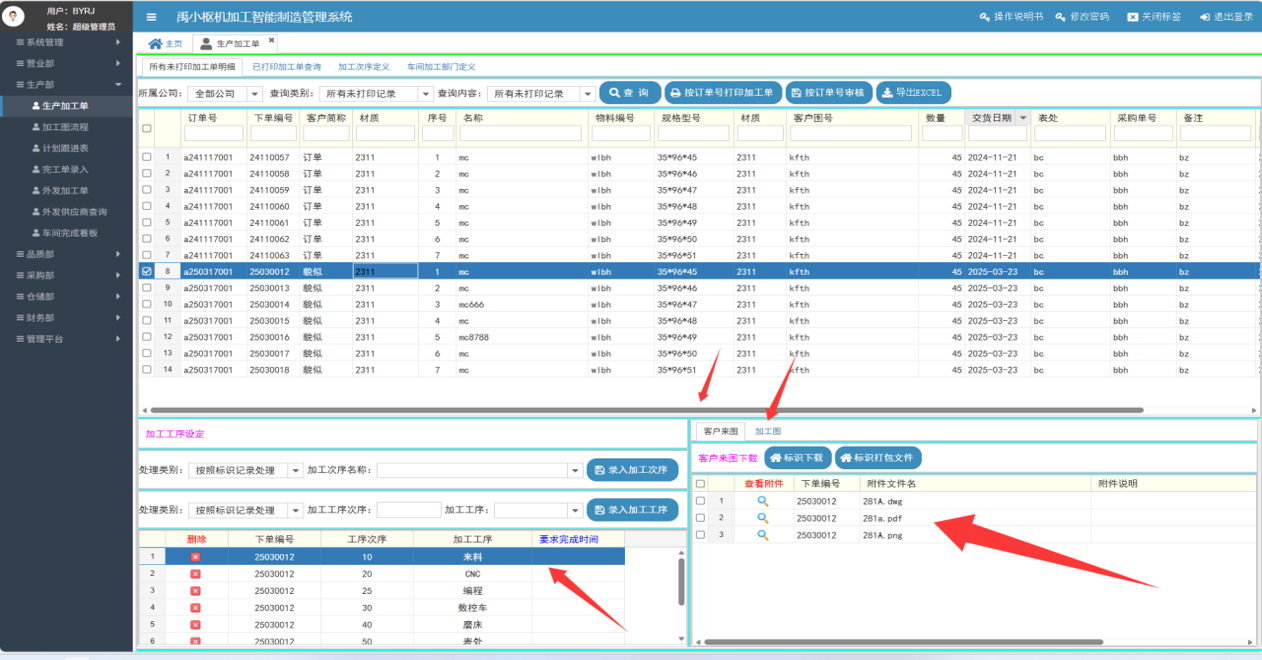
Task: Check the checkbox for order row 3
Action: (x=147, y=190)
